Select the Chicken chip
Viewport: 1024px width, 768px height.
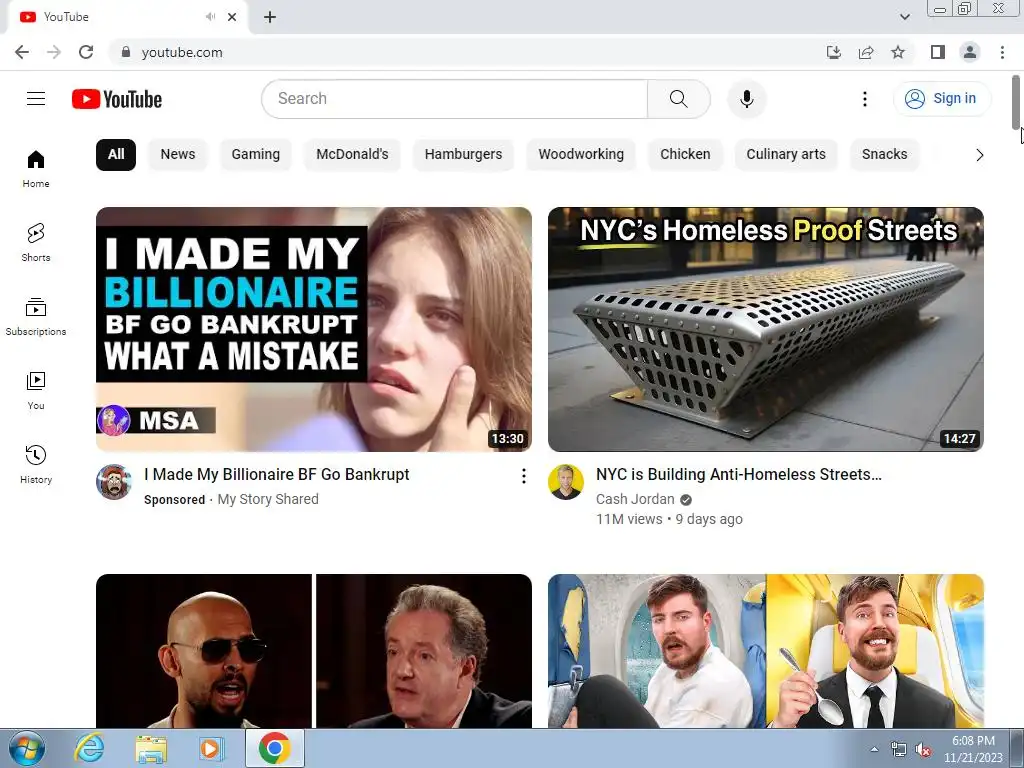(685, 155)
